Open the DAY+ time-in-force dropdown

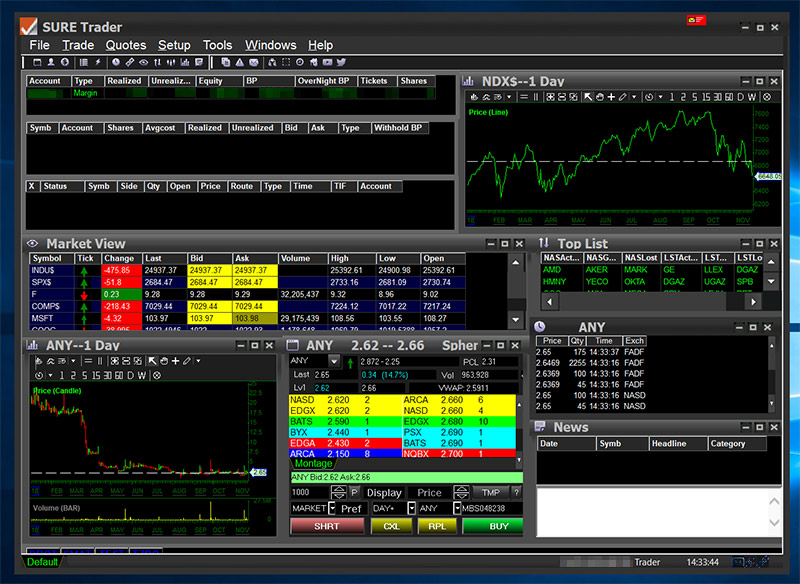[411, 510]
